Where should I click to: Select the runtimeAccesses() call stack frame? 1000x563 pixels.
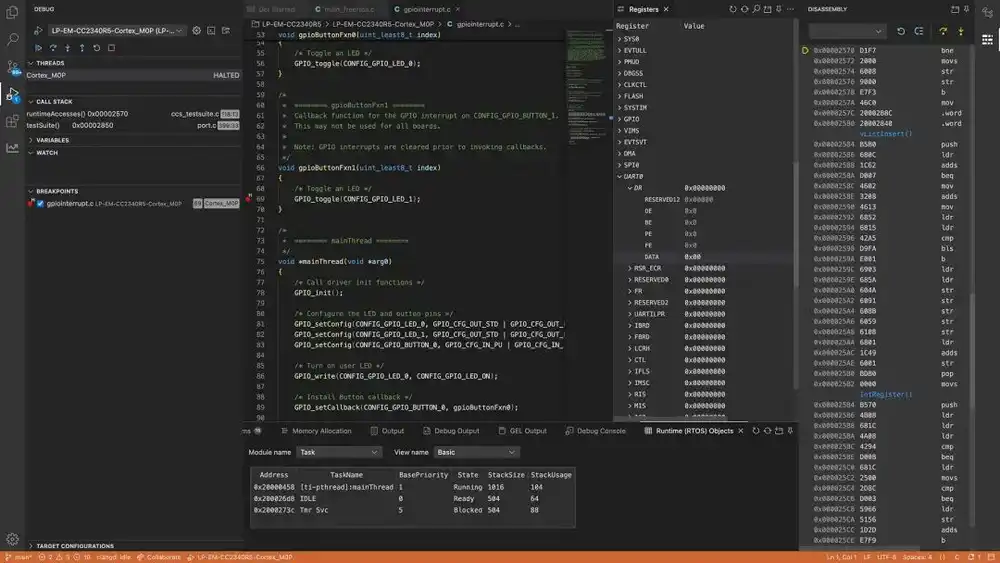point(133,113)
